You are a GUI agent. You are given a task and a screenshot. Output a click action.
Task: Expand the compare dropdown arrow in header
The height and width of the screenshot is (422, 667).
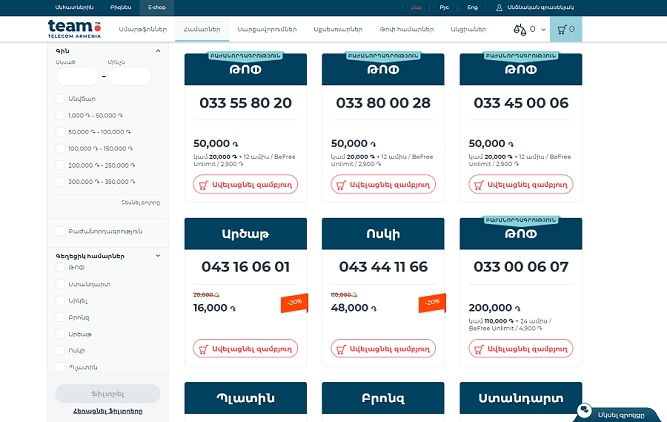click(x=541, y=30)
